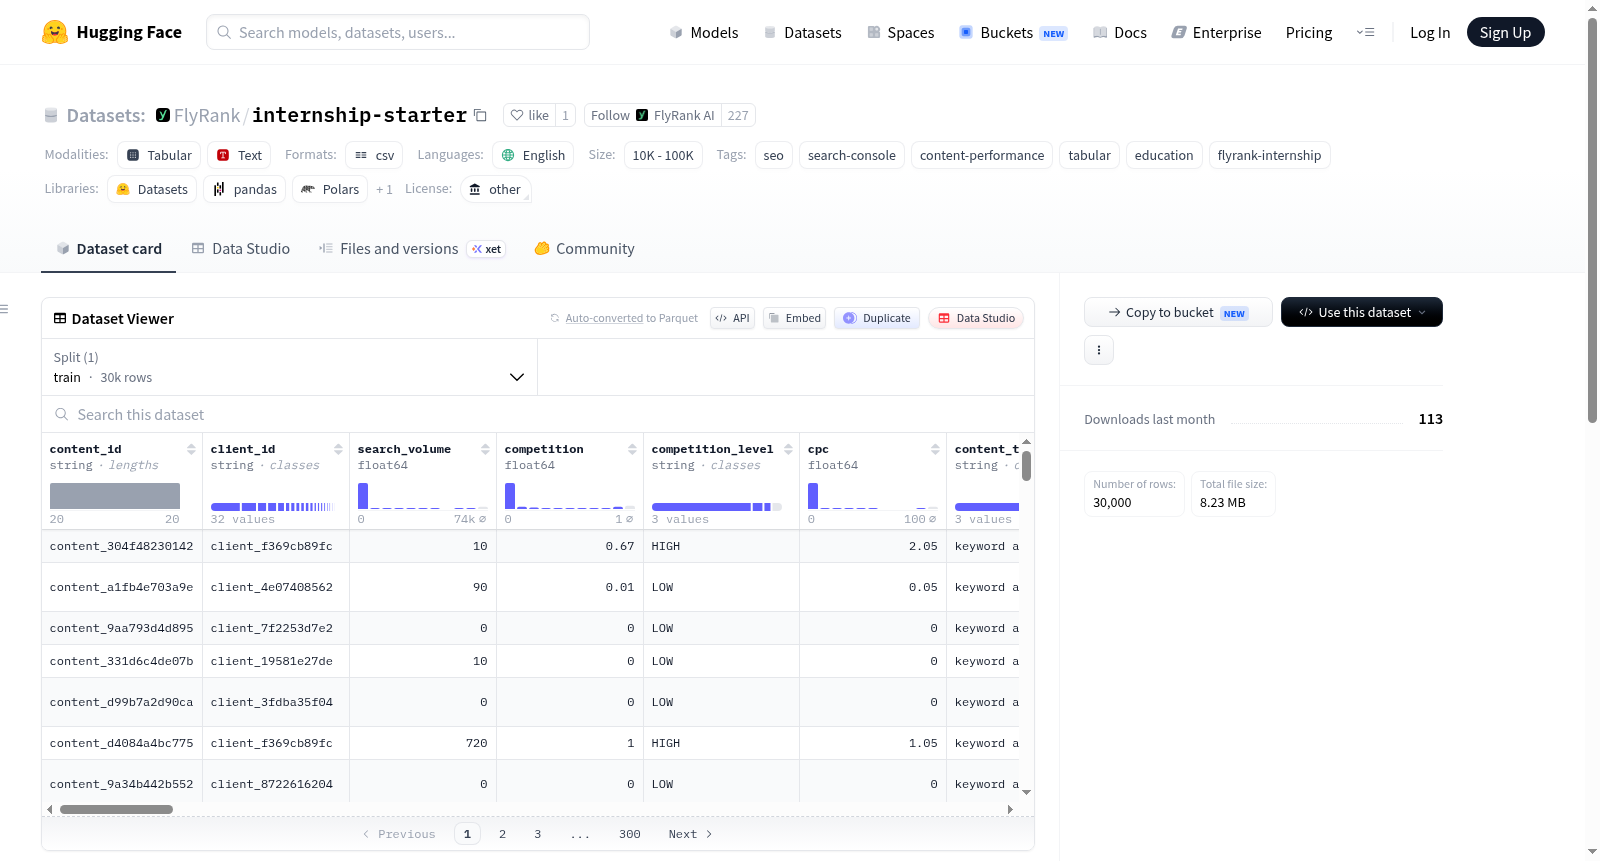Click the search-console tag
The image size is (1600, 861).
pyautogui.click(x=852, y=155)
